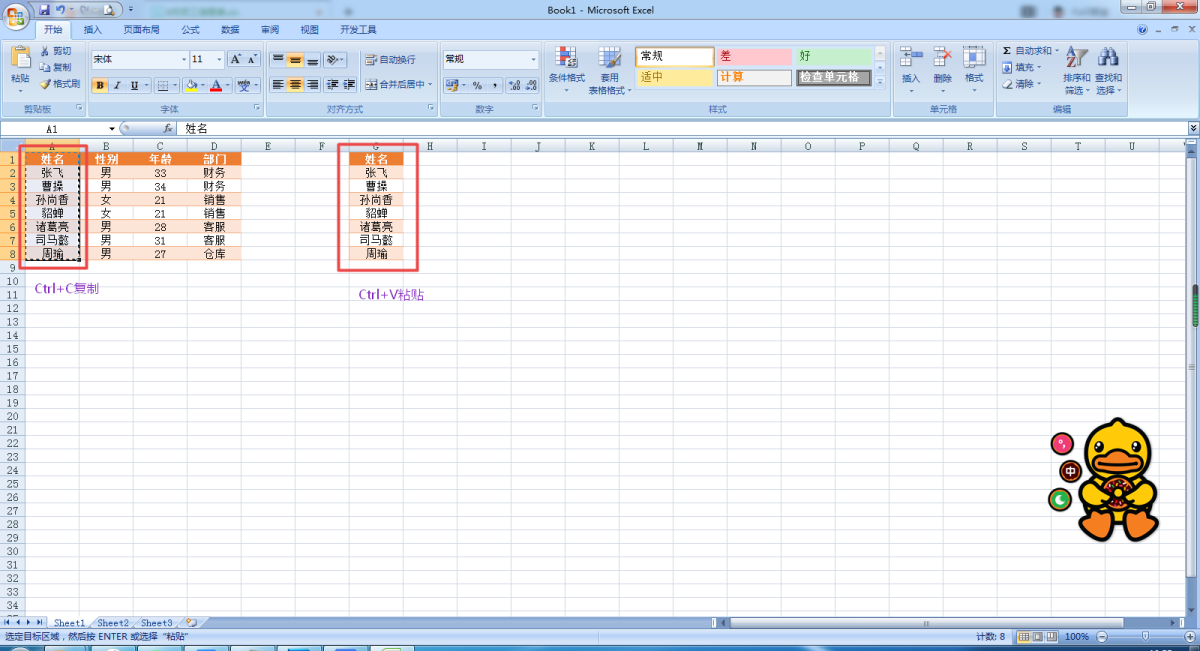Screen dimensions: 1200x651
Task: Open Conditional Formatting (条件格式) icon
Action: (x=566, y=58)
